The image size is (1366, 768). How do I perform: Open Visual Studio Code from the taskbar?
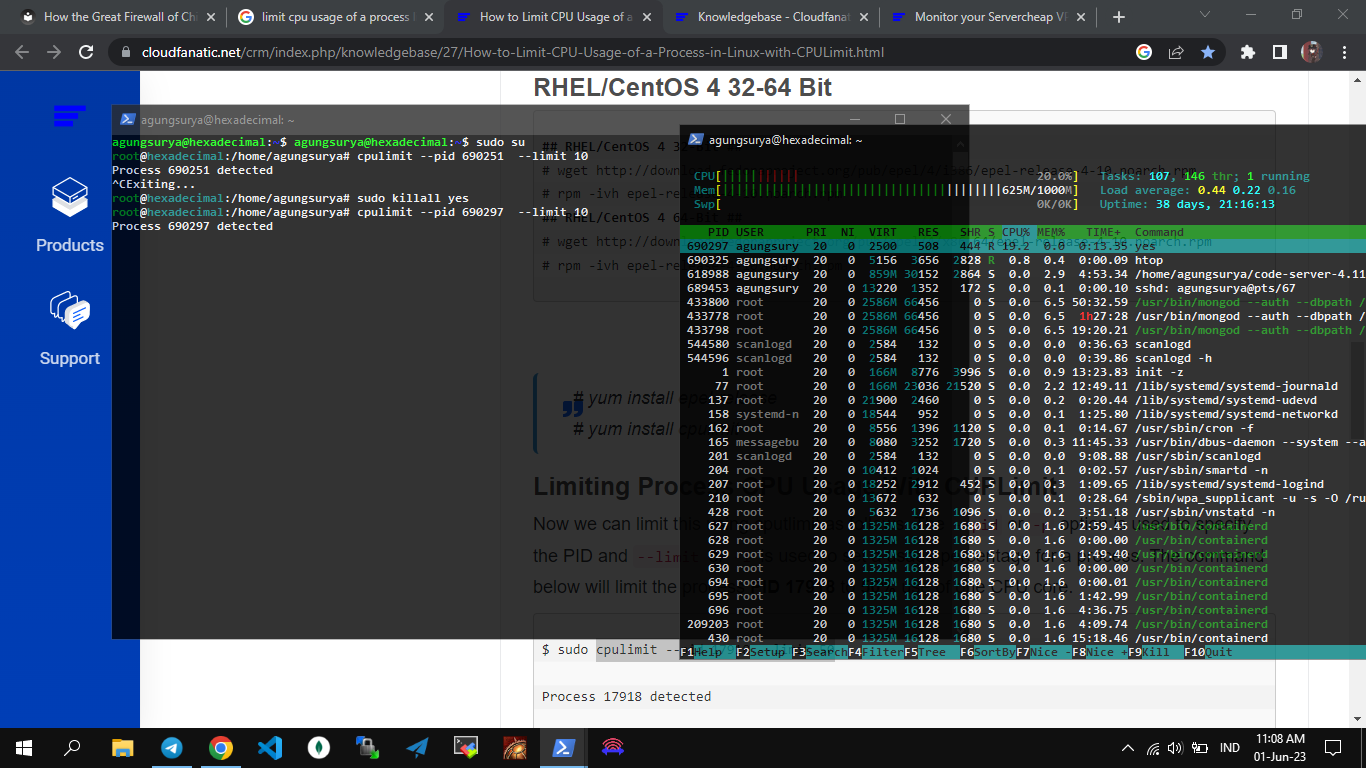click(x=270, y=747)
